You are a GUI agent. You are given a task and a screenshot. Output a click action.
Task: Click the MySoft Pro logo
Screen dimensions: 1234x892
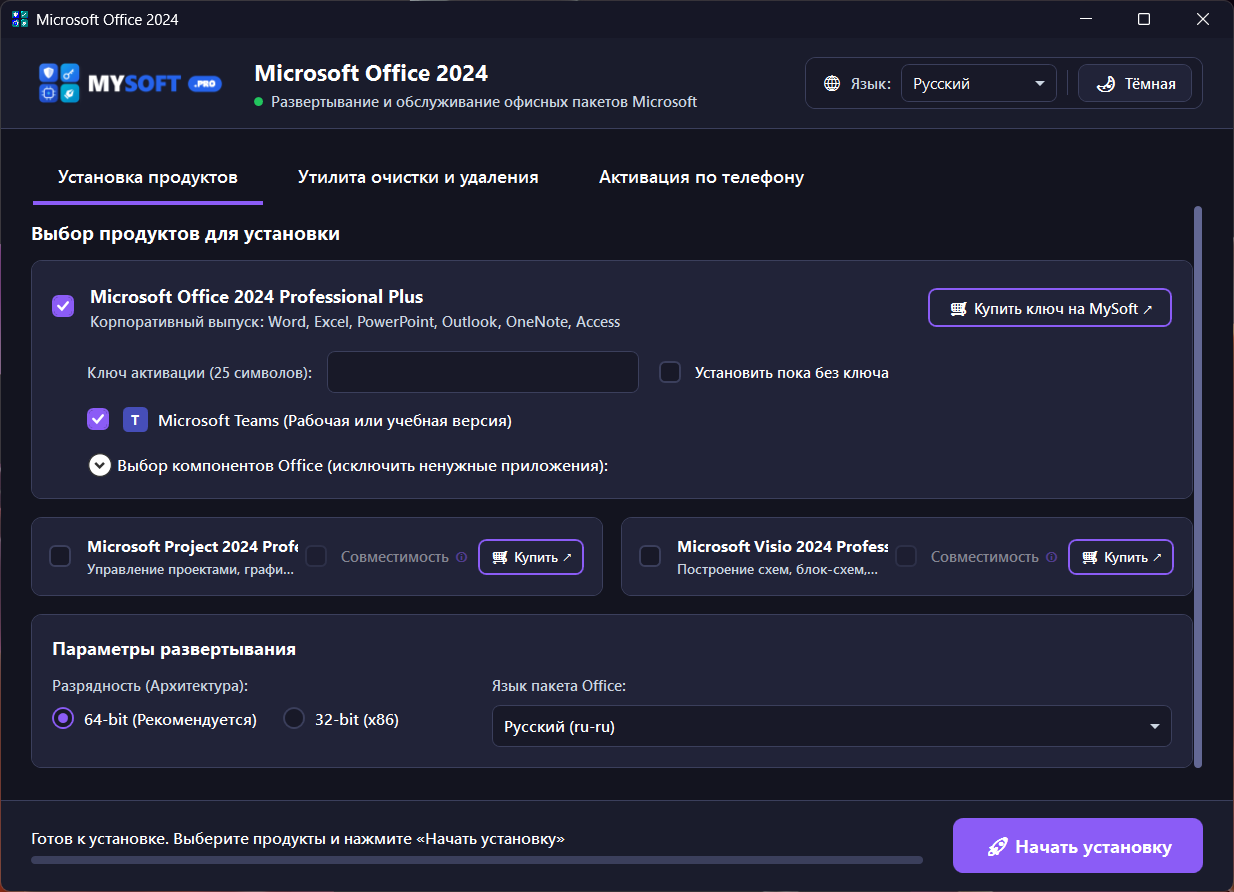pyautogui.click(x=129, y=84)
